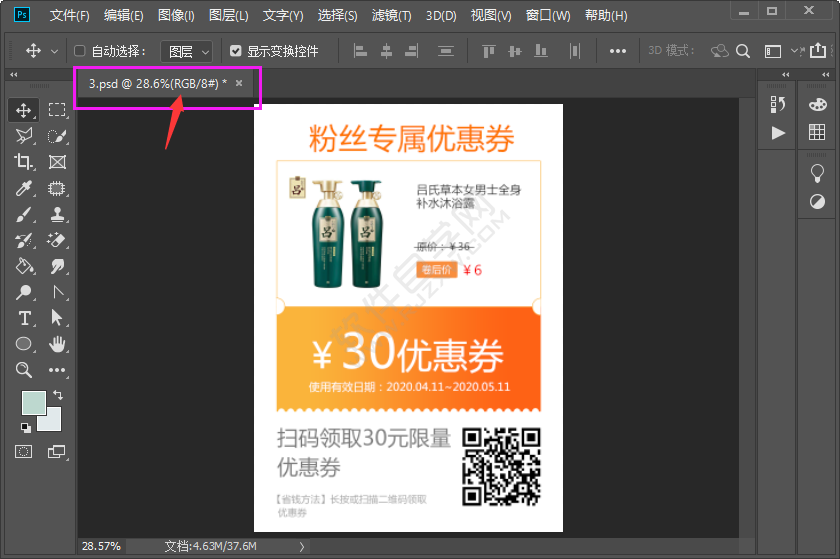Select the Eyedropper tool
Viewport: 840px width, 559px height.
[x=24, y=189]
